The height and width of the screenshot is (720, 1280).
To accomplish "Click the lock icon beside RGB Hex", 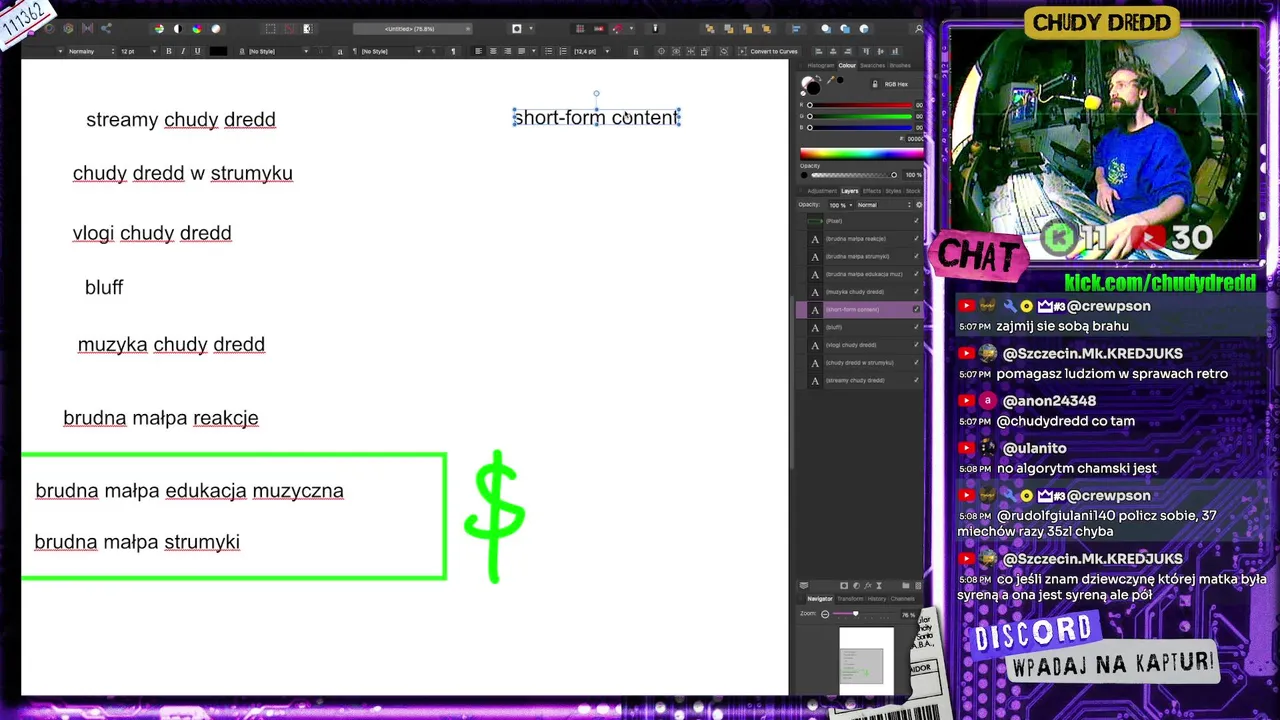I will 876,84.
